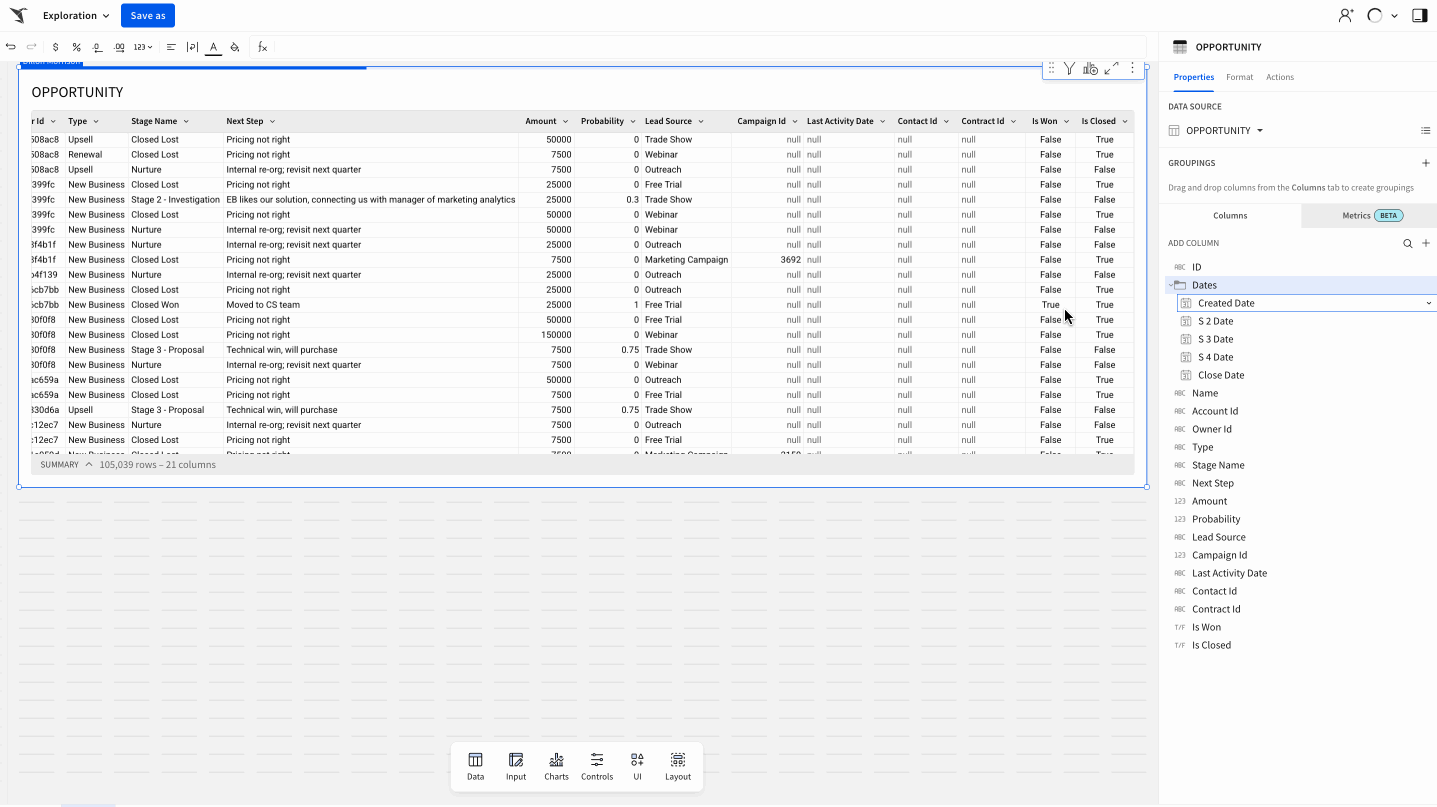Click the search icon in the Columns panel
The width and height of the screenshot is (1437, 807).
1407,243
